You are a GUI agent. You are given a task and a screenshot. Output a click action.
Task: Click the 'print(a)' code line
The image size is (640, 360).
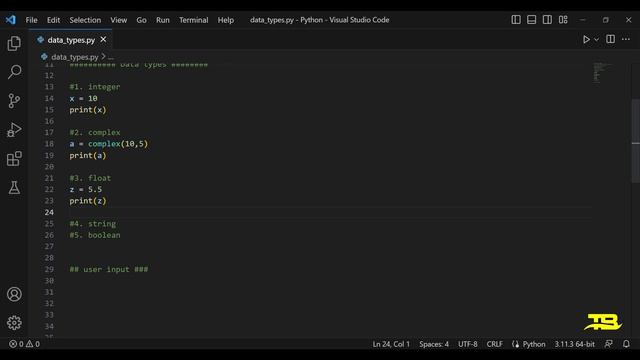88,156
